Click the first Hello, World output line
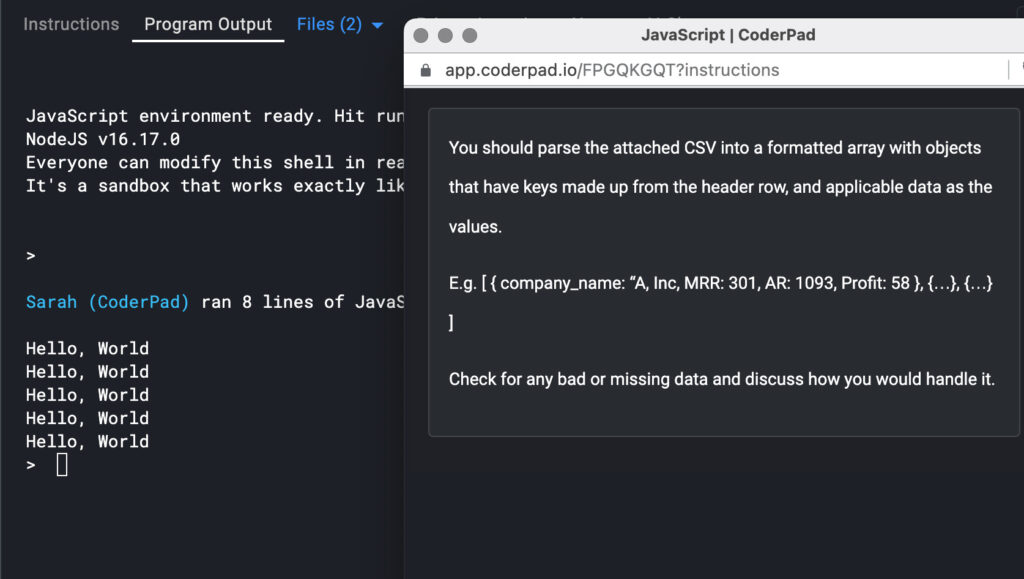This screenshot has width=1024, height=579. (x=87, y=348)
